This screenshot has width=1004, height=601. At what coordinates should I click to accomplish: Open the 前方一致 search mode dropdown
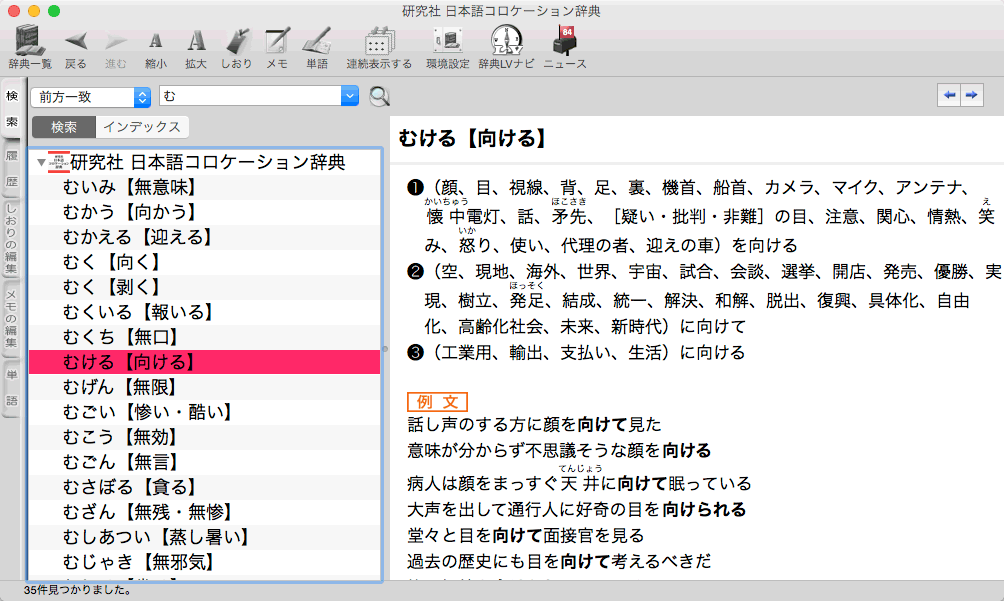click(90, 96)
